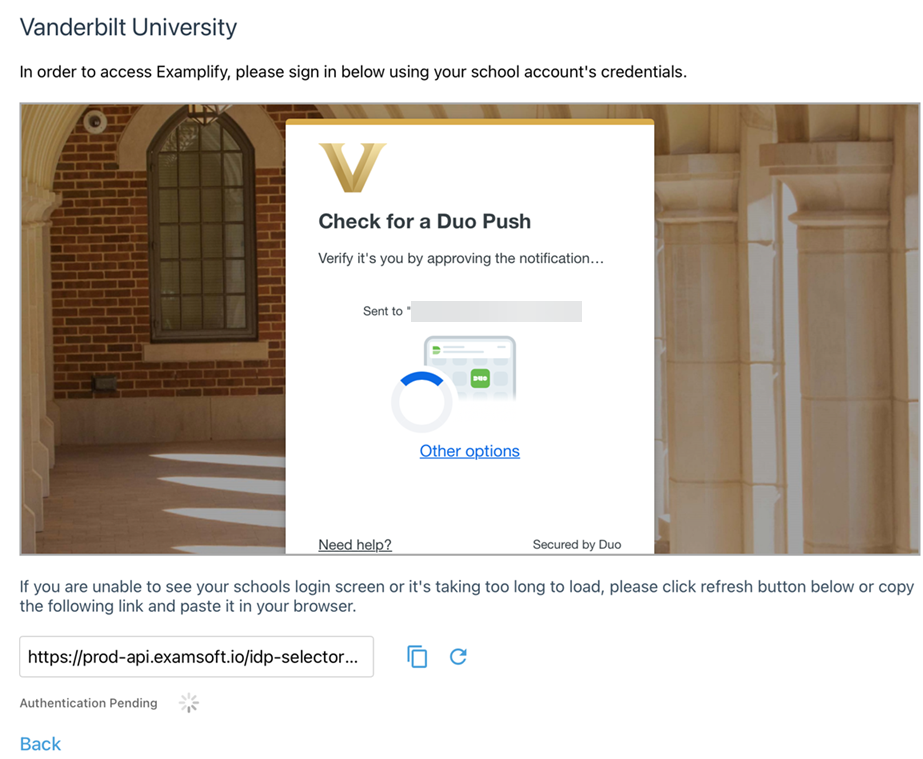Click the Authentication Pending status label
Viewport: 923px width, 759px height.
[88, 703]
